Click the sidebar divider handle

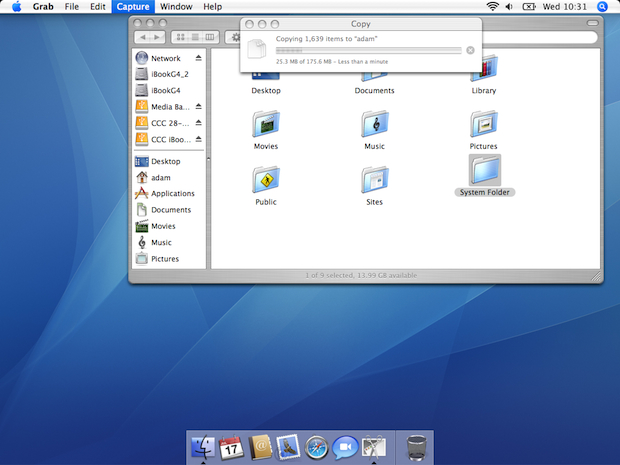tap(208, 159)
